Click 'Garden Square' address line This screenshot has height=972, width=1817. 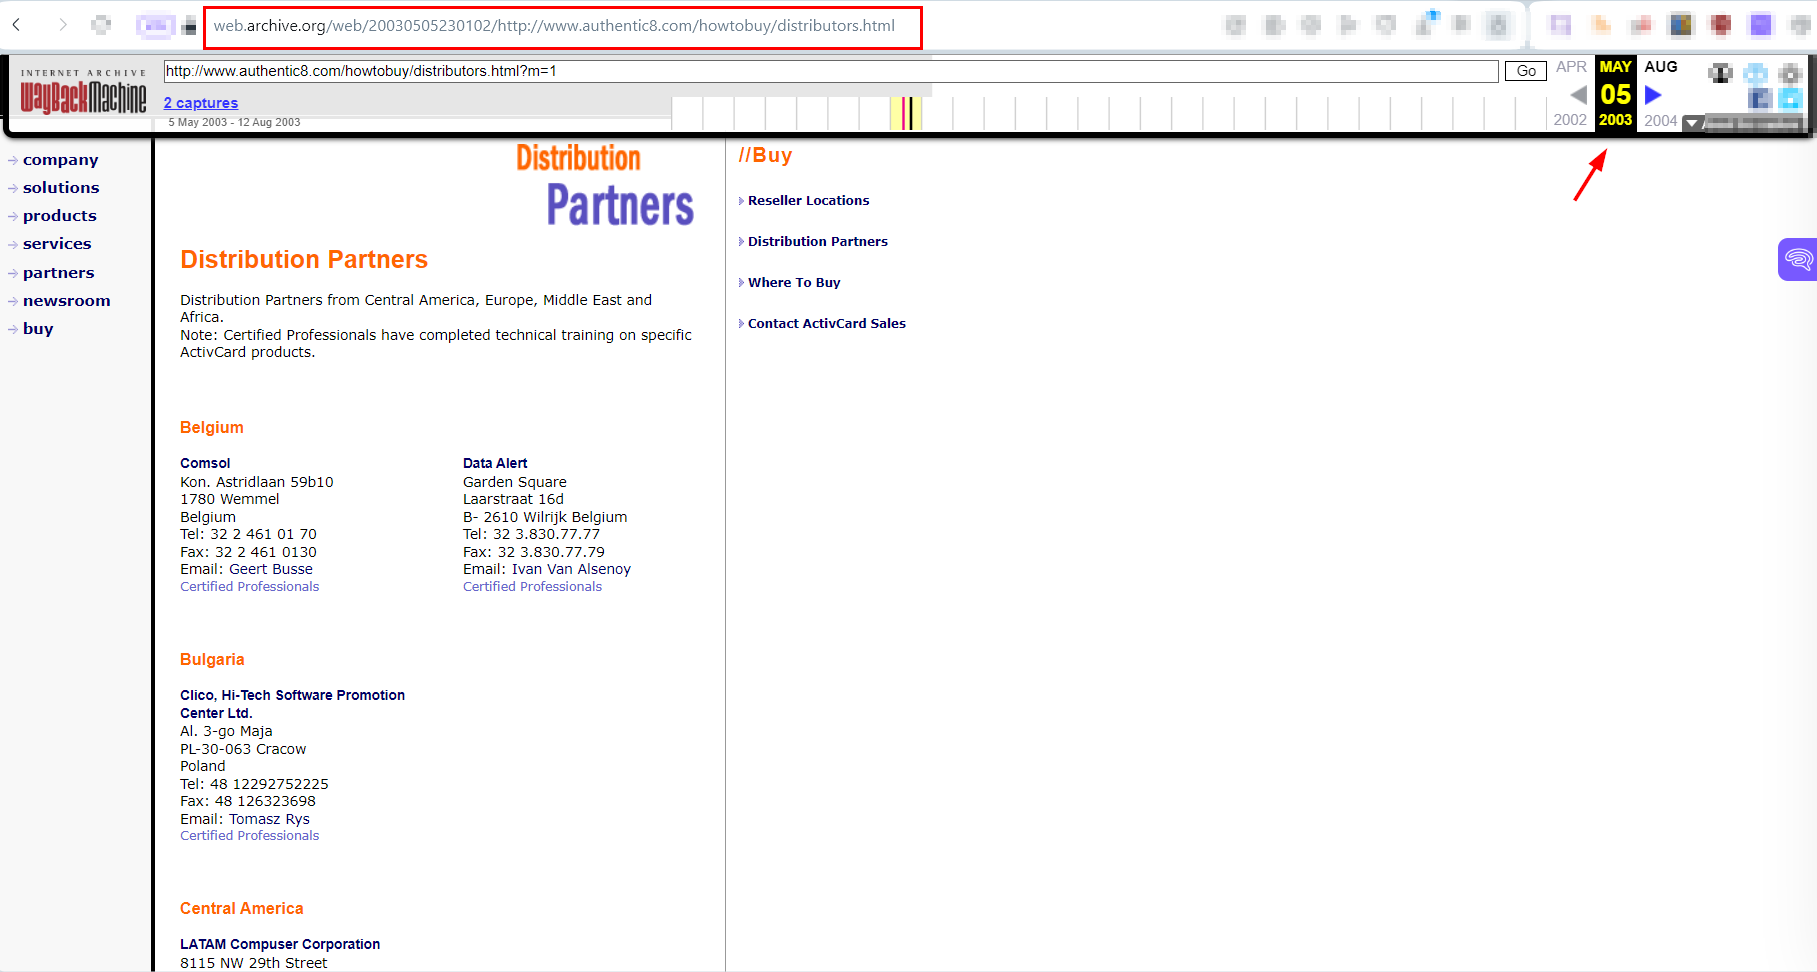(x=515, y=482)
